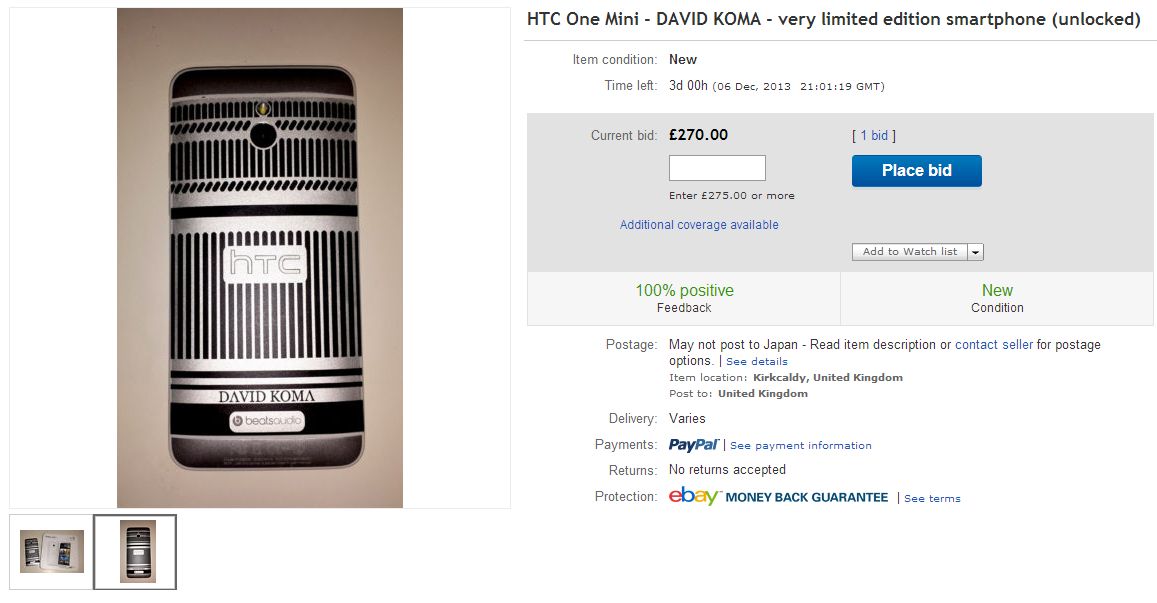1157x603 pixels.
Task: Select the second thumbnail of phone back
Action: pyautogui.click(x=136, y=551)
